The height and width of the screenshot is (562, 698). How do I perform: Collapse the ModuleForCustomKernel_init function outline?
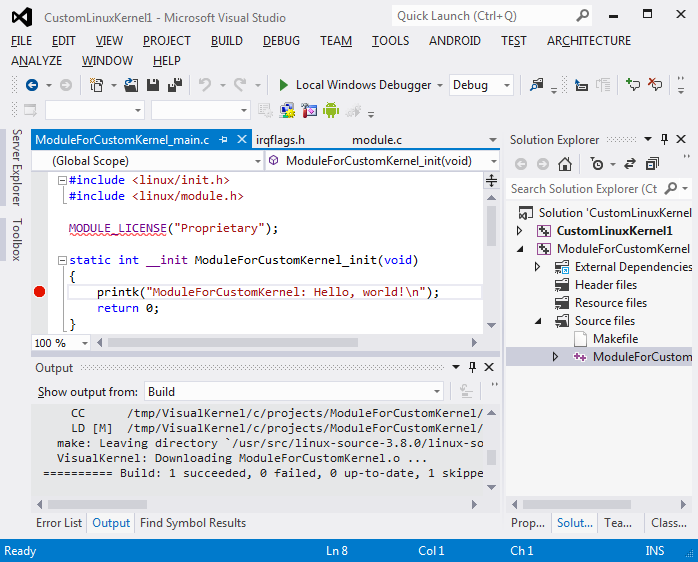[62, 261]
